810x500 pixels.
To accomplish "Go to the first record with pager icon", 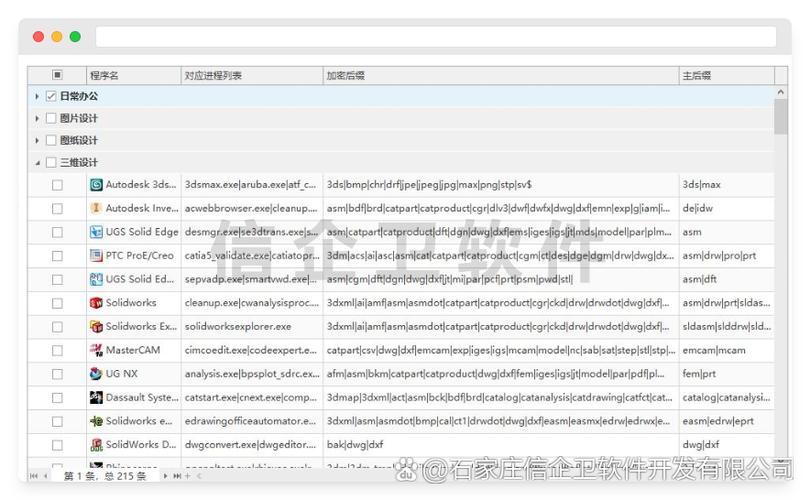I will pos(34,476).
